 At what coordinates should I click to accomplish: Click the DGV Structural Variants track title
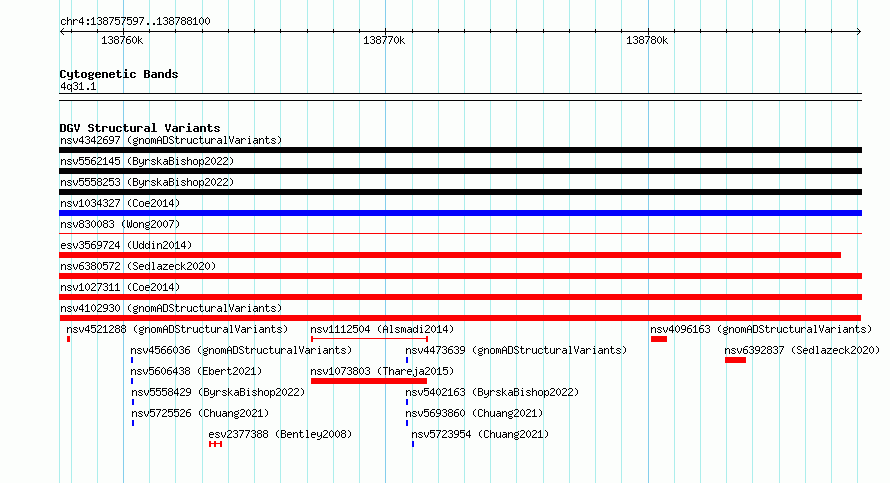pos(140,128)
